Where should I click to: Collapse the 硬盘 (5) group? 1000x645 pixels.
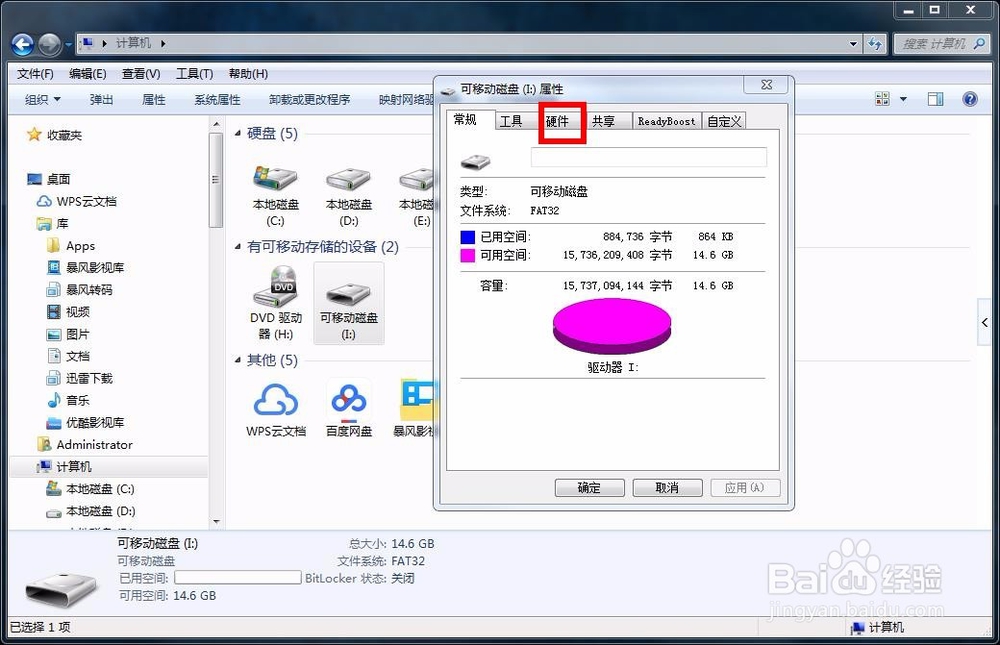pyautogui.click(x=238, y=133)
